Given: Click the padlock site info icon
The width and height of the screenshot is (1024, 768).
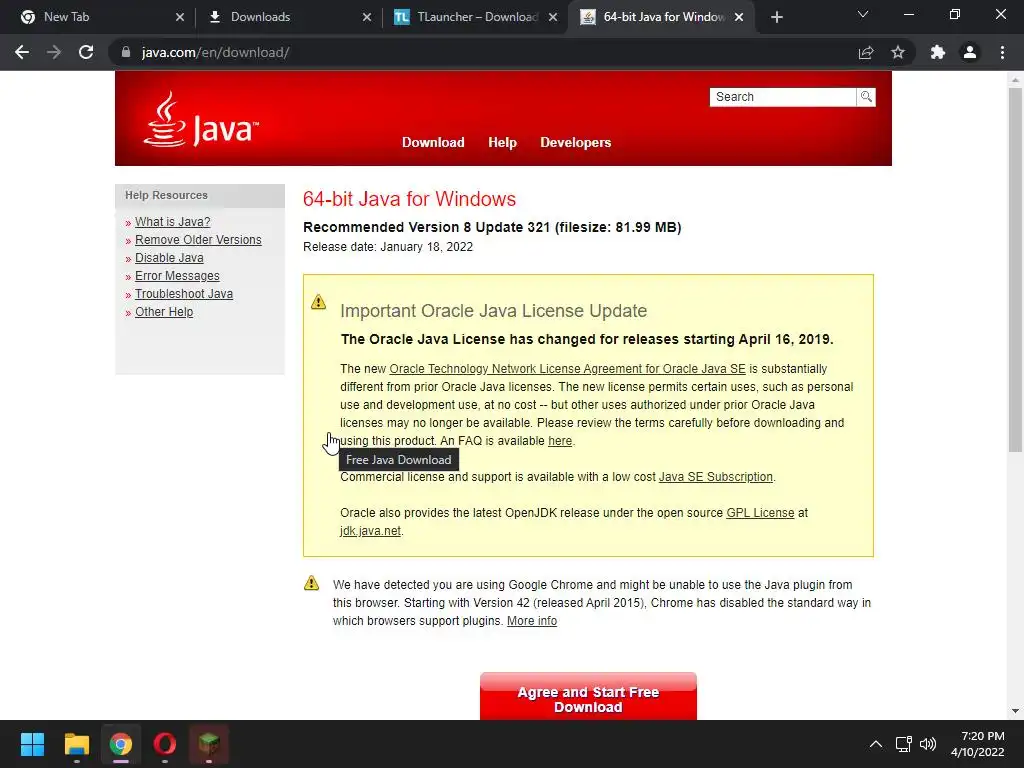Looking at the screenshot, I should tap(126, 52).
